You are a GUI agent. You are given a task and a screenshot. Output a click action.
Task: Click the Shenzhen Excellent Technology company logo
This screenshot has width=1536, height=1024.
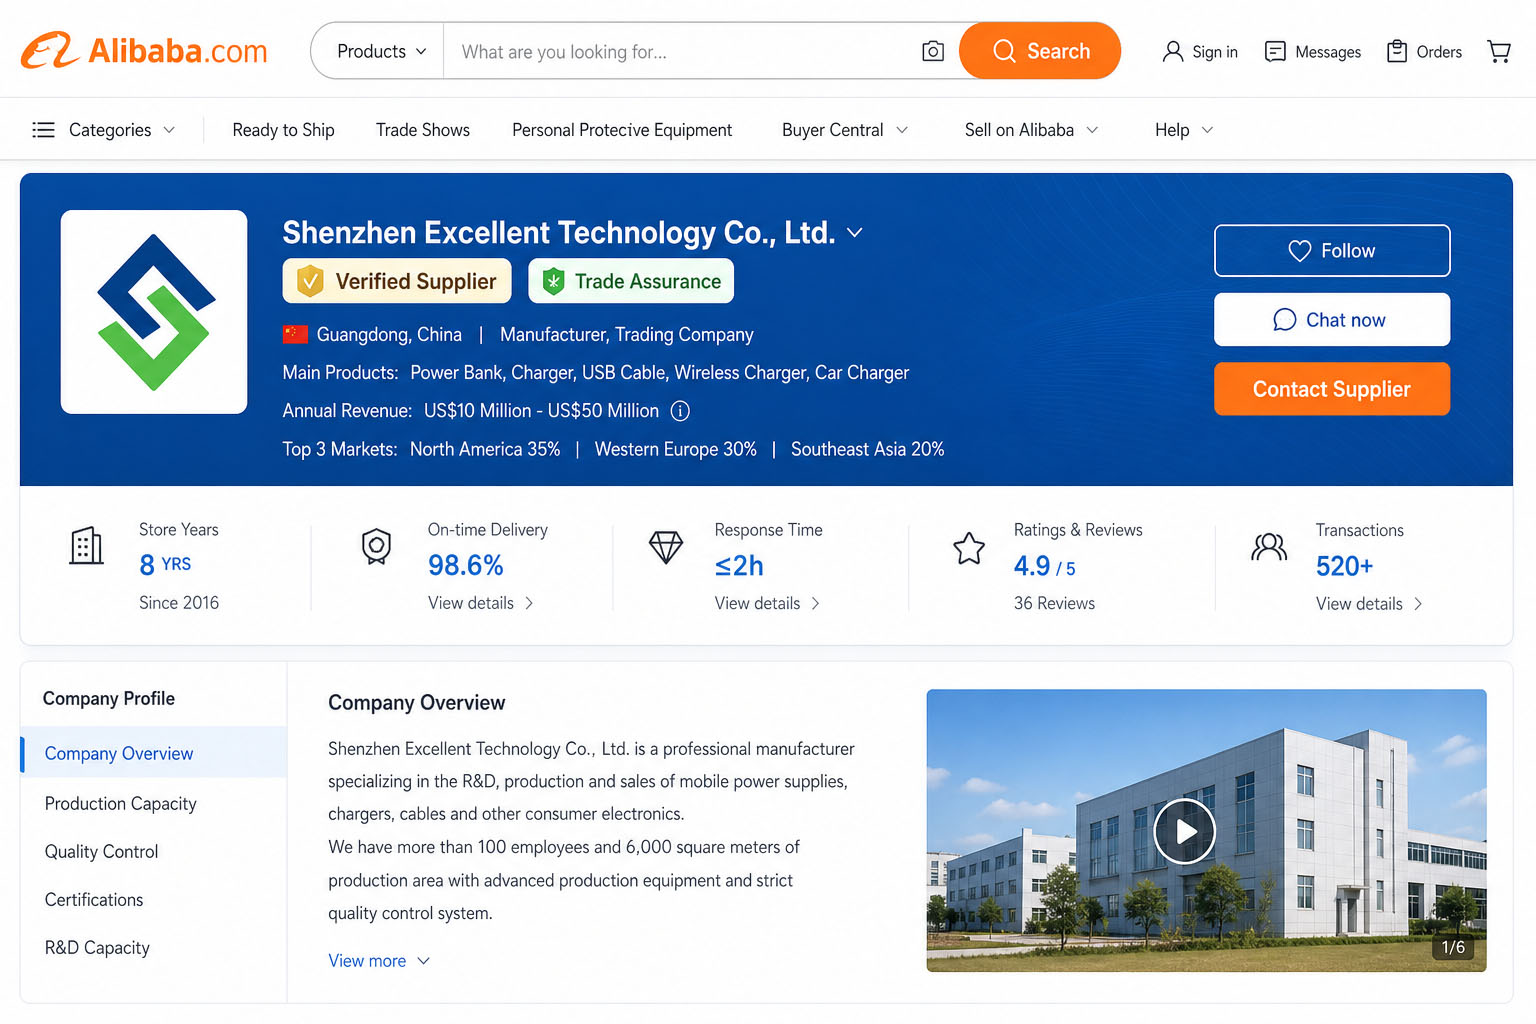(154, 312)
